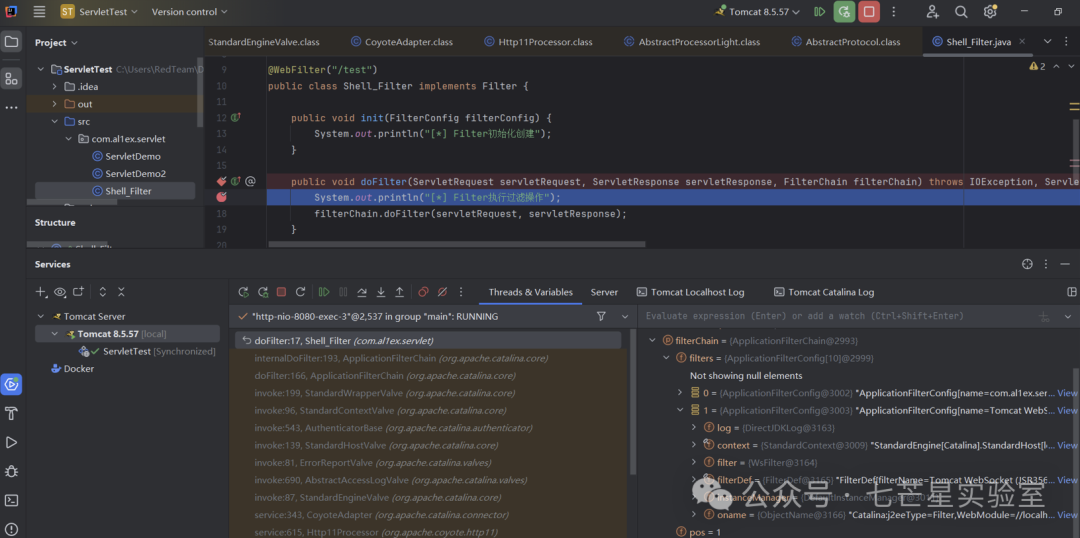Add service with plus icon
The image size is (1080, 538).
[41, 292]
